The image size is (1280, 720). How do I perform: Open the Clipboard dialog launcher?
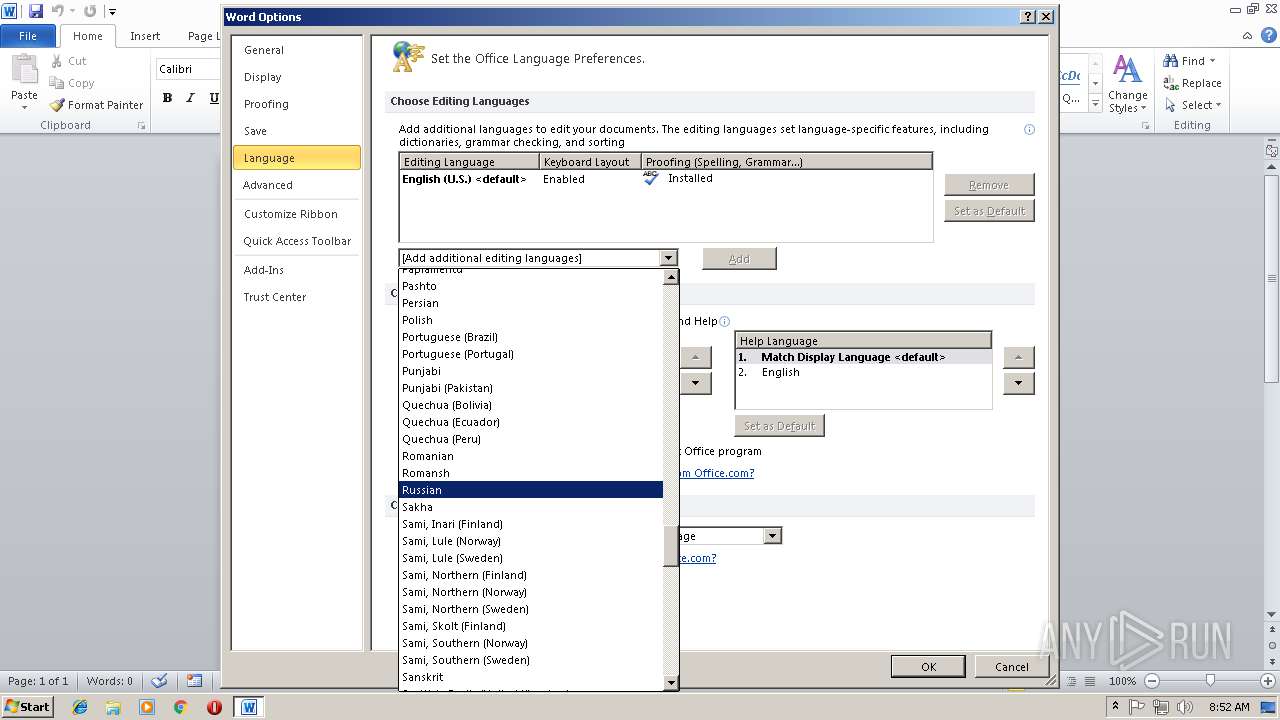pyautogui.click(x=141, y=126)
